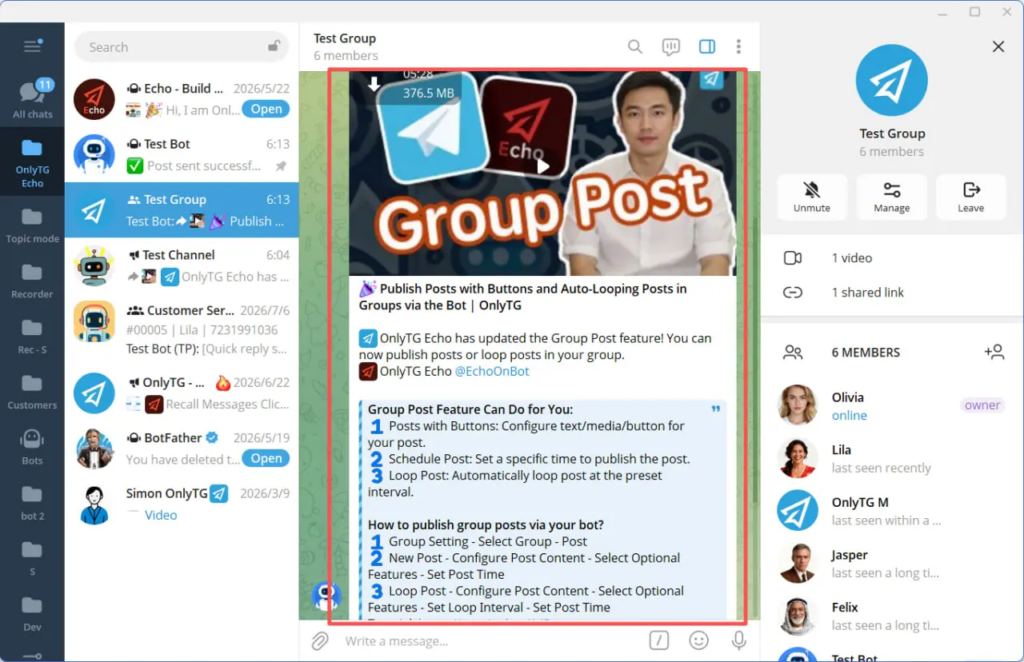Click the 6 MEMBERS header
Viewport: 1024px width, 662px height.
click(x=865, y=353)
